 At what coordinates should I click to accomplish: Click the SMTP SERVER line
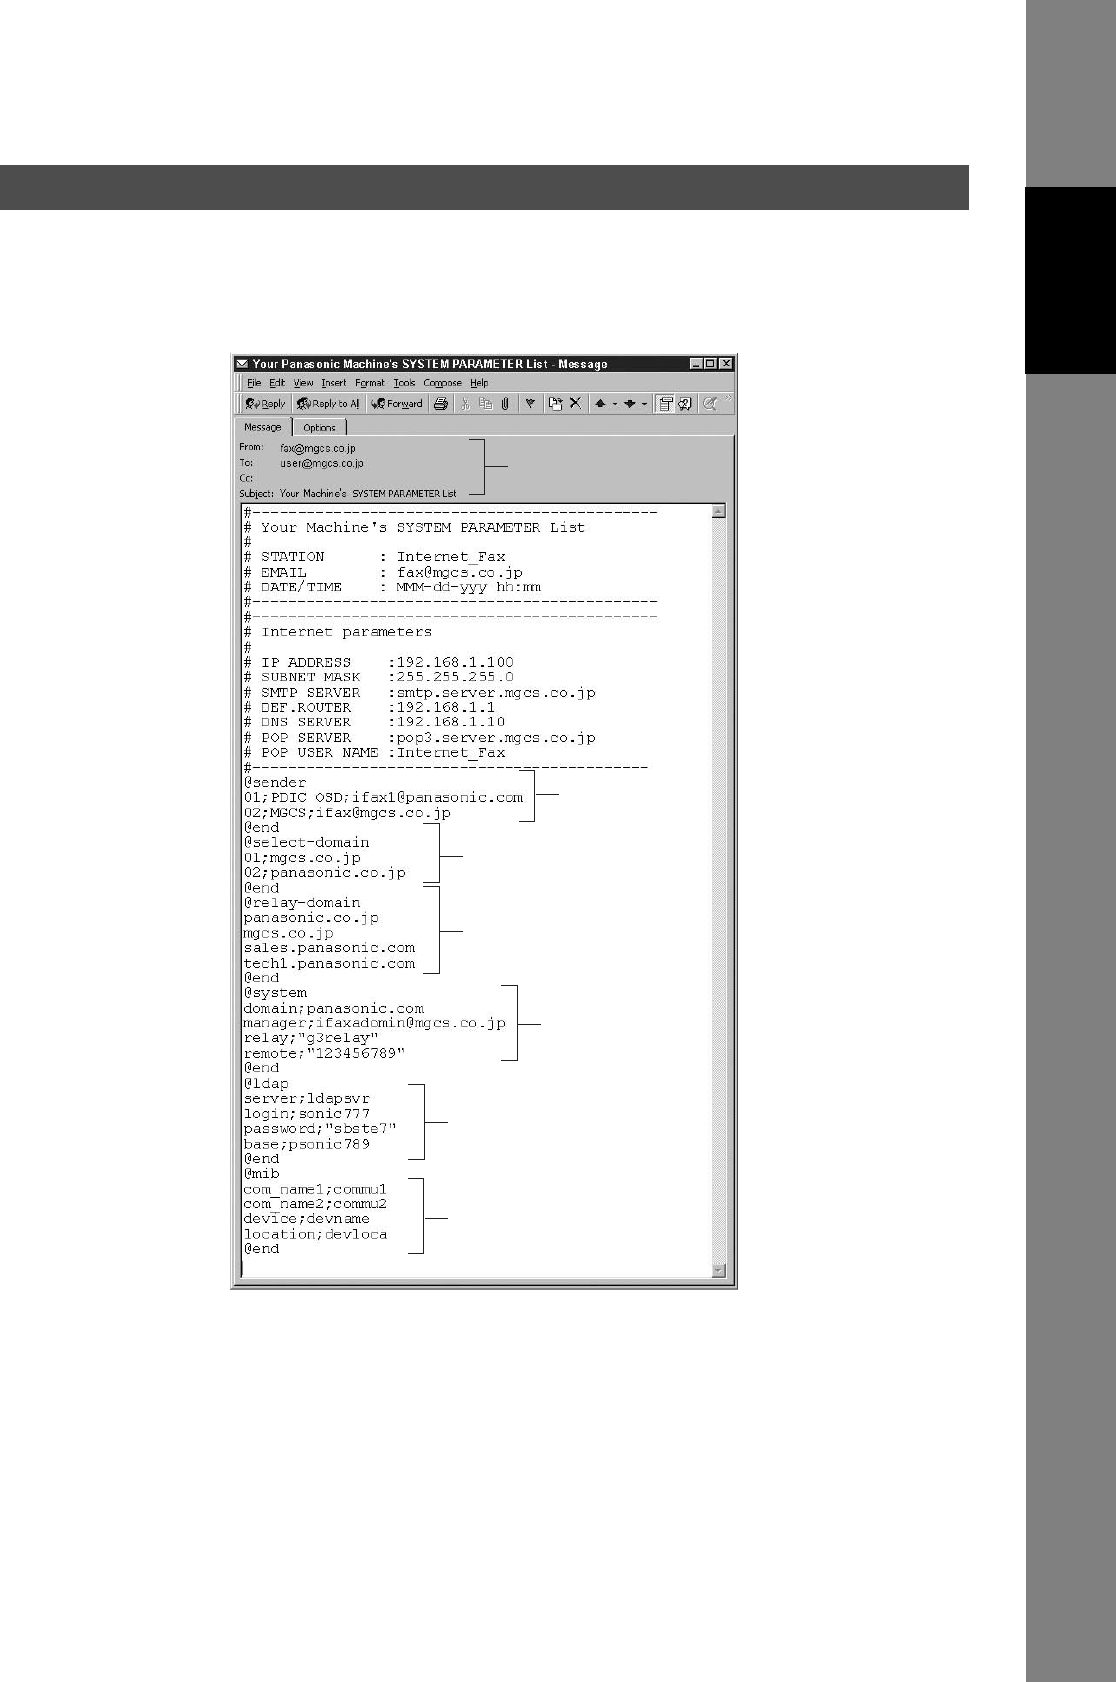click(x=420, y=692)
